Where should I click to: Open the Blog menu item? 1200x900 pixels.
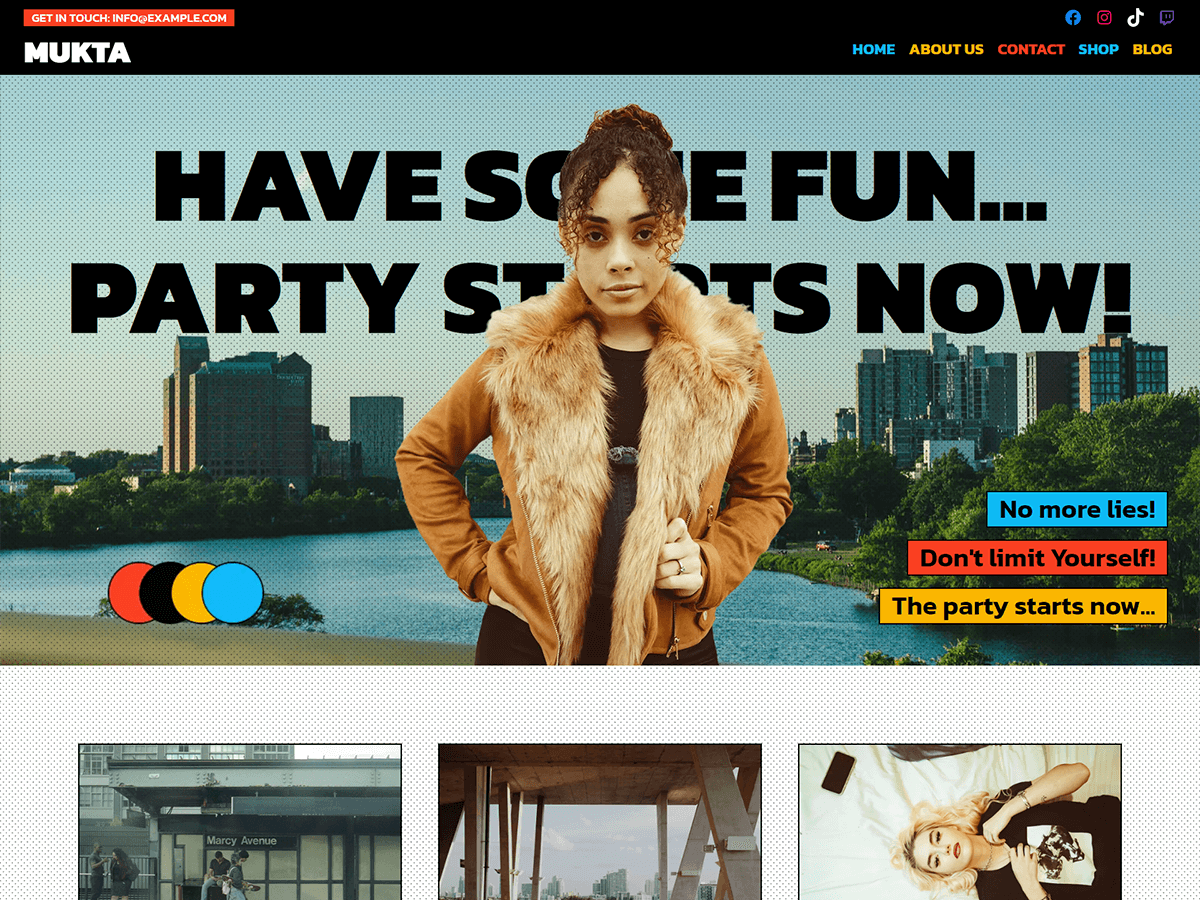[1152, 49]
